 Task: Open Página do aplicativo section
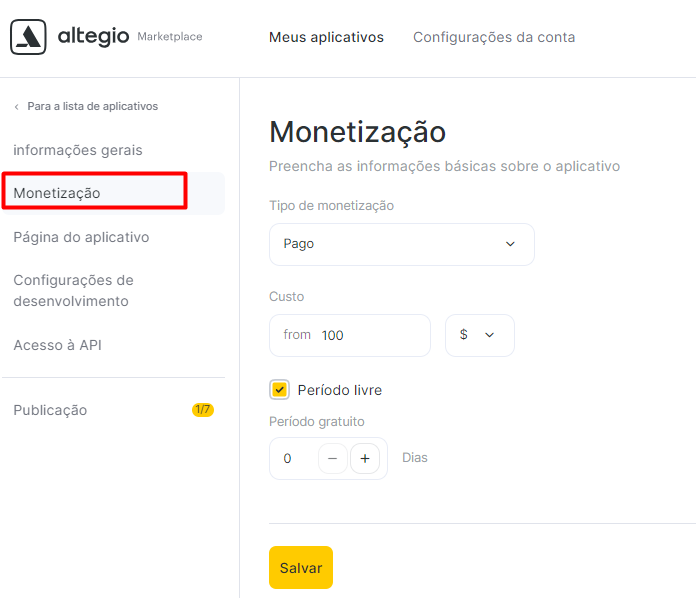81,237
